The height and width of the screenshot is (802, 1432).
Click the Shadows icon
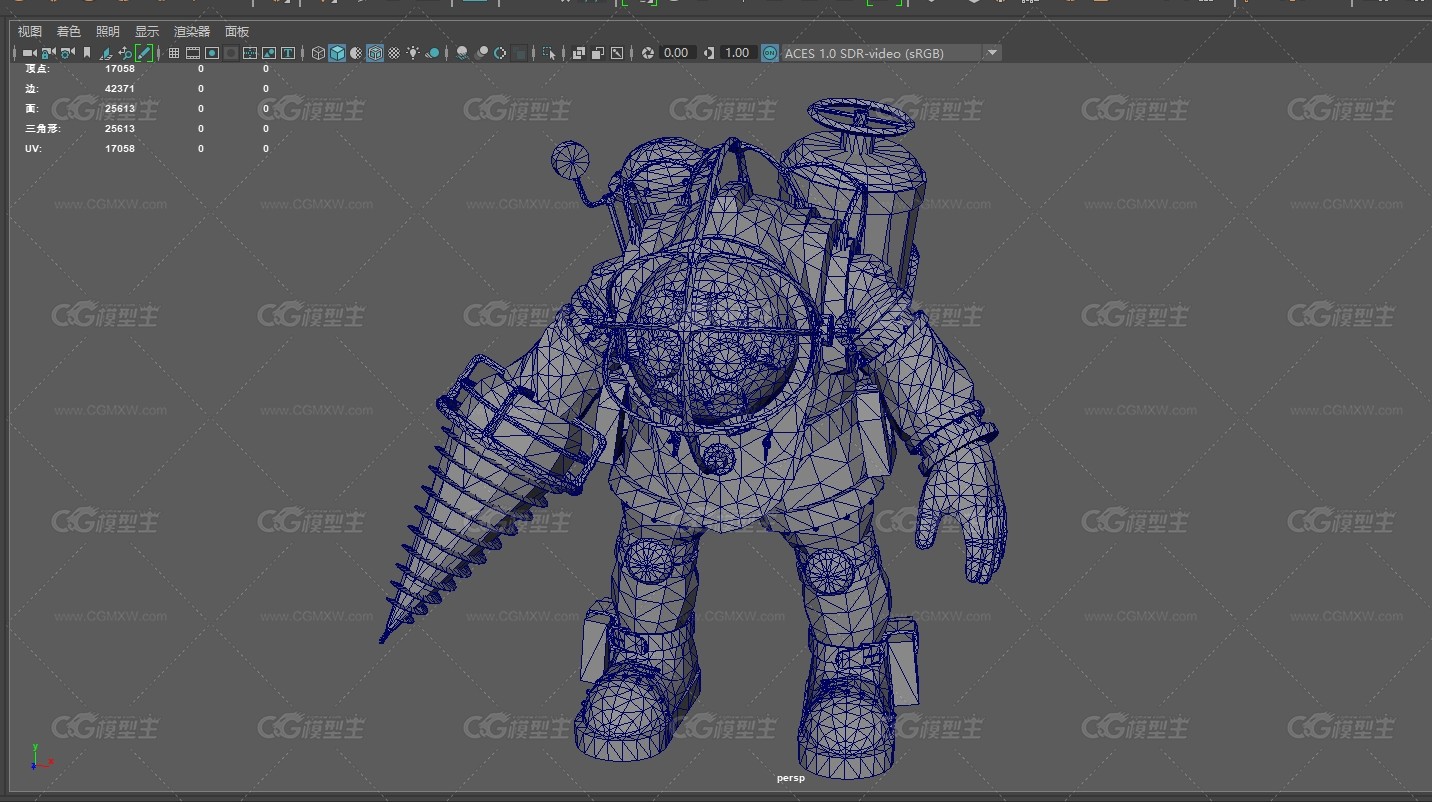[x=433, y=53]
